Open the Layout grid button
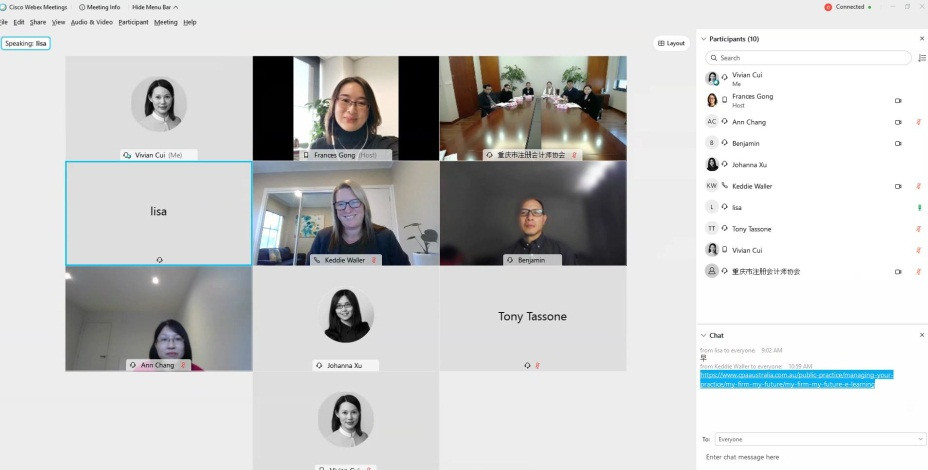928x470 pixels. tap(671, 43)
